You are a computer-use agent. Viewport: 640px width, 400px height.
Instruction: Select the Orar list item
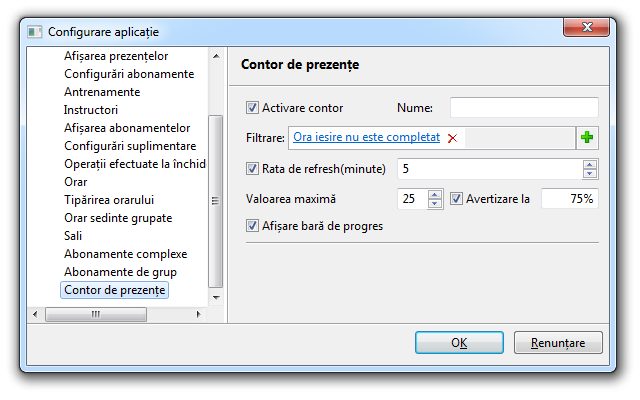pos(76,182)
